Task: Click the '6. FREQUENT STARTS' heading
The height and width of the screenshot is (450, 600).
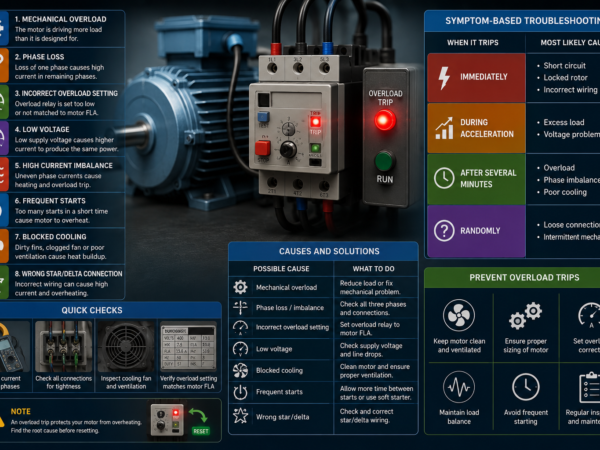Action: (50, 201)
